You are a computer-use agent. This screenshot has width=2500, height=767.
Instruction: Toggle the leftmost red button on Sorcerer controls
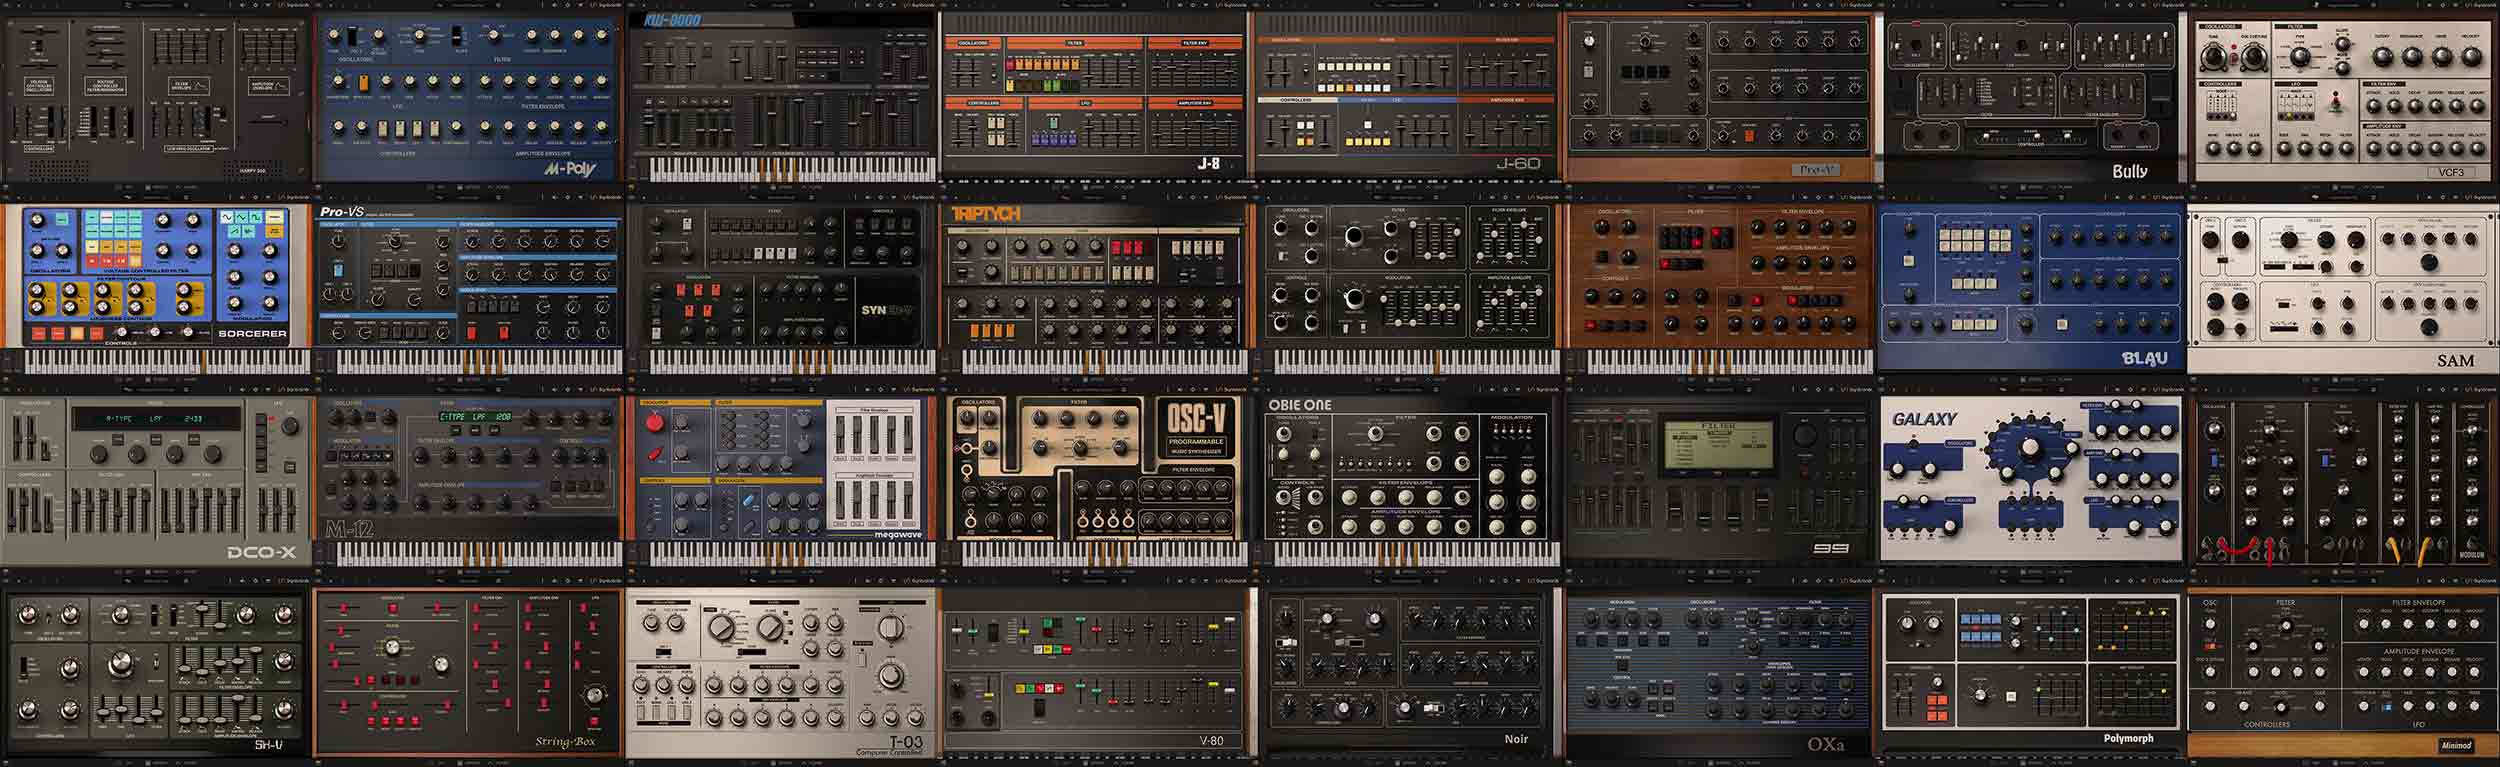coord(39,333)
